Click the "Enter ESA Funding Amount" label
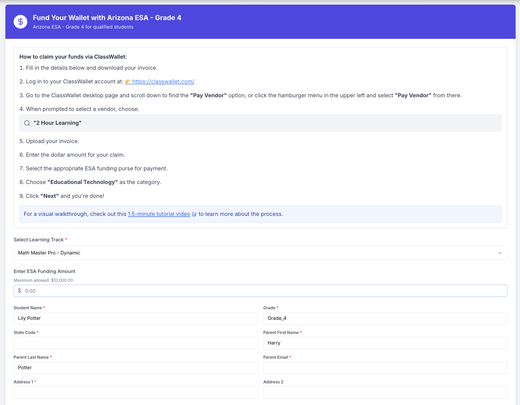520x405 pixels. (44, 271)
